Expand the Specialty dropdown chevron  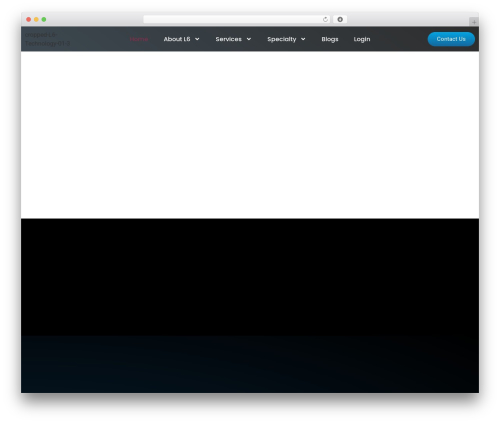[303, 39]
